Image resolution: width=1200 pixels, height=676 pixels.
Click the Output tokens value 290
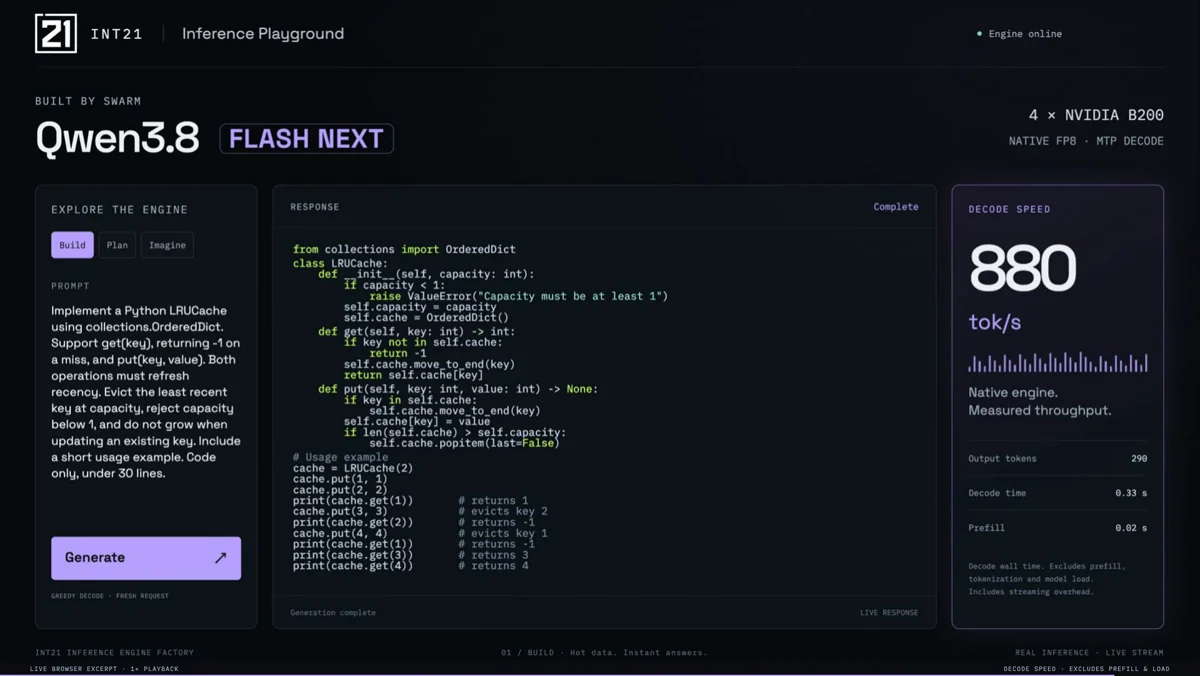(1139, 459)
